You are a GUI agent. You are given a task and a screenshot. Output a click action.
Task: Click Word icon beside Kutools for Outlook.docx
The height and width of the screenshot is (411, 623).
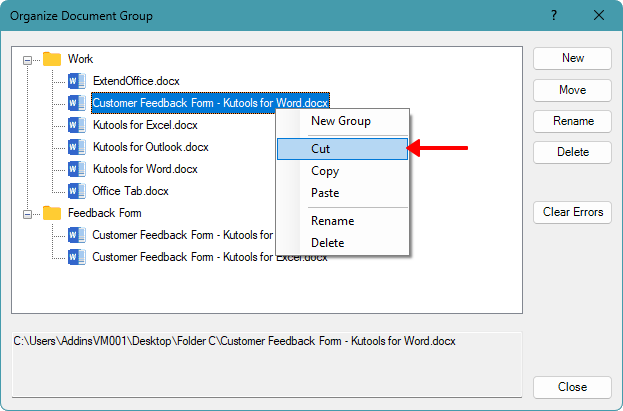point(77,147)
